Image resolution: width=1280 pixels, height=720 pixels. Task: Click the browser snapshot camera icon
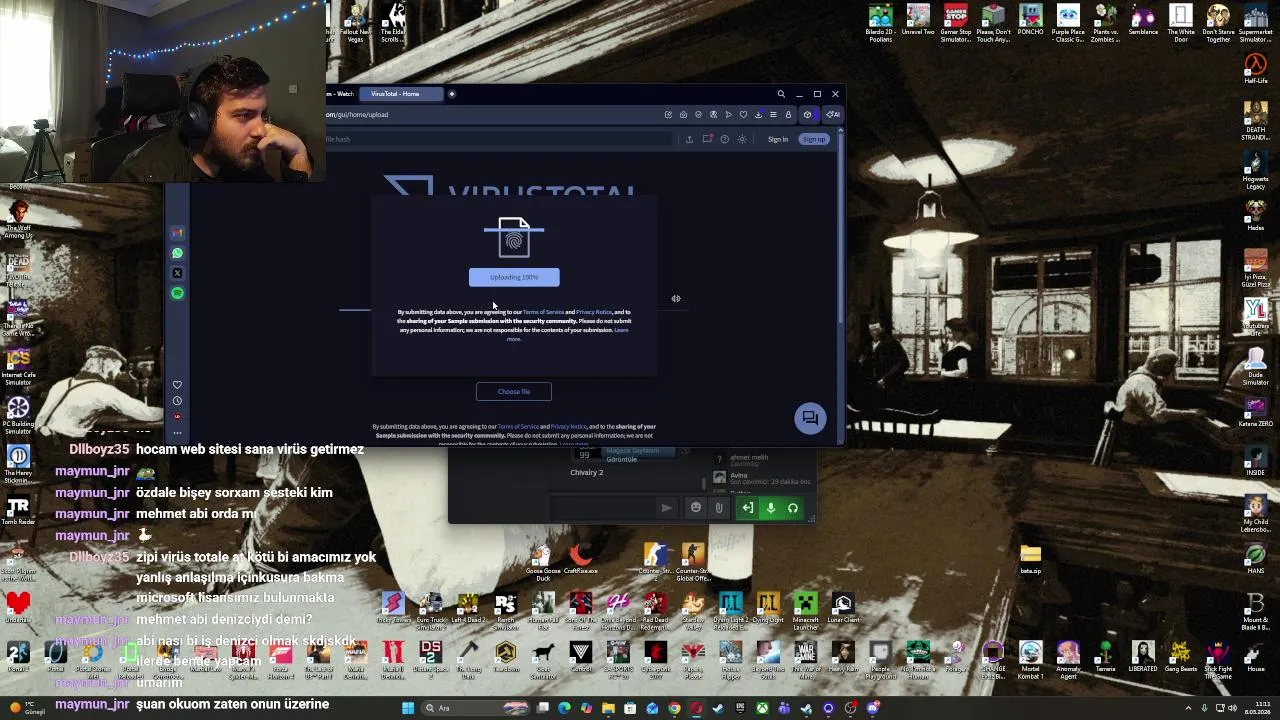pyautogui.click(x=683, y=114)
